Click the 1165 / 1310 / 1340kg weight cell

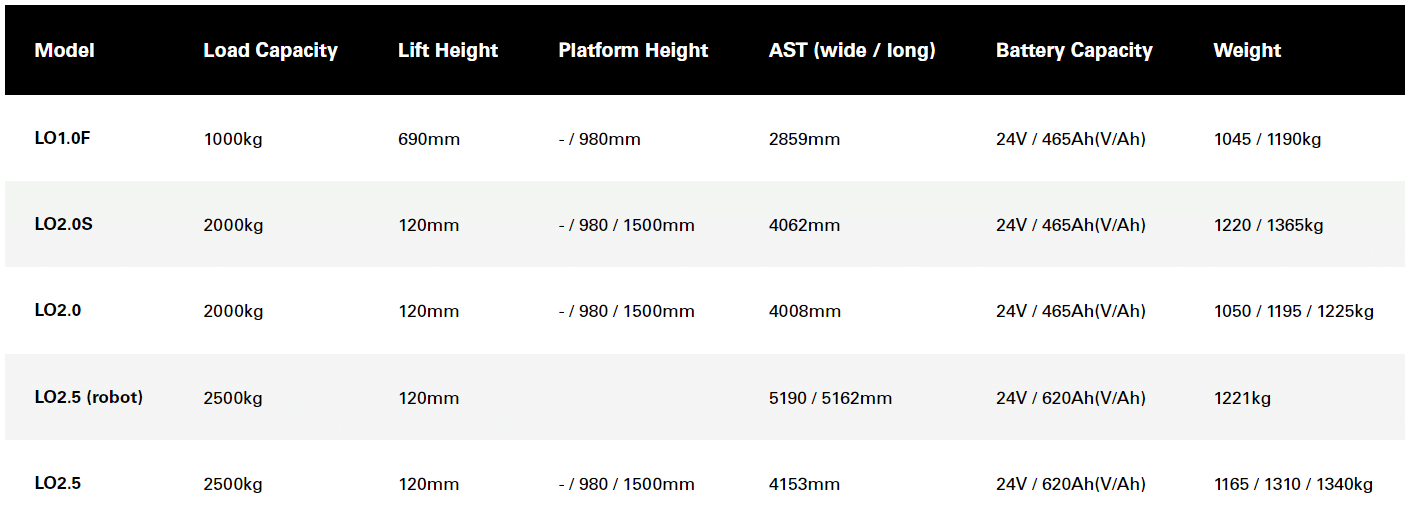coord(1293,484)
